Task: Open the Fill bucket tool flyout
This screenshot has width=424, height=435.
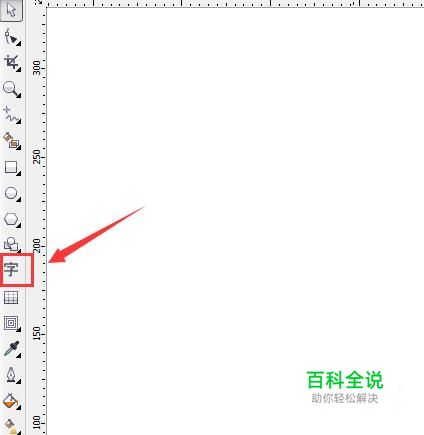Action: coord(19,407)
